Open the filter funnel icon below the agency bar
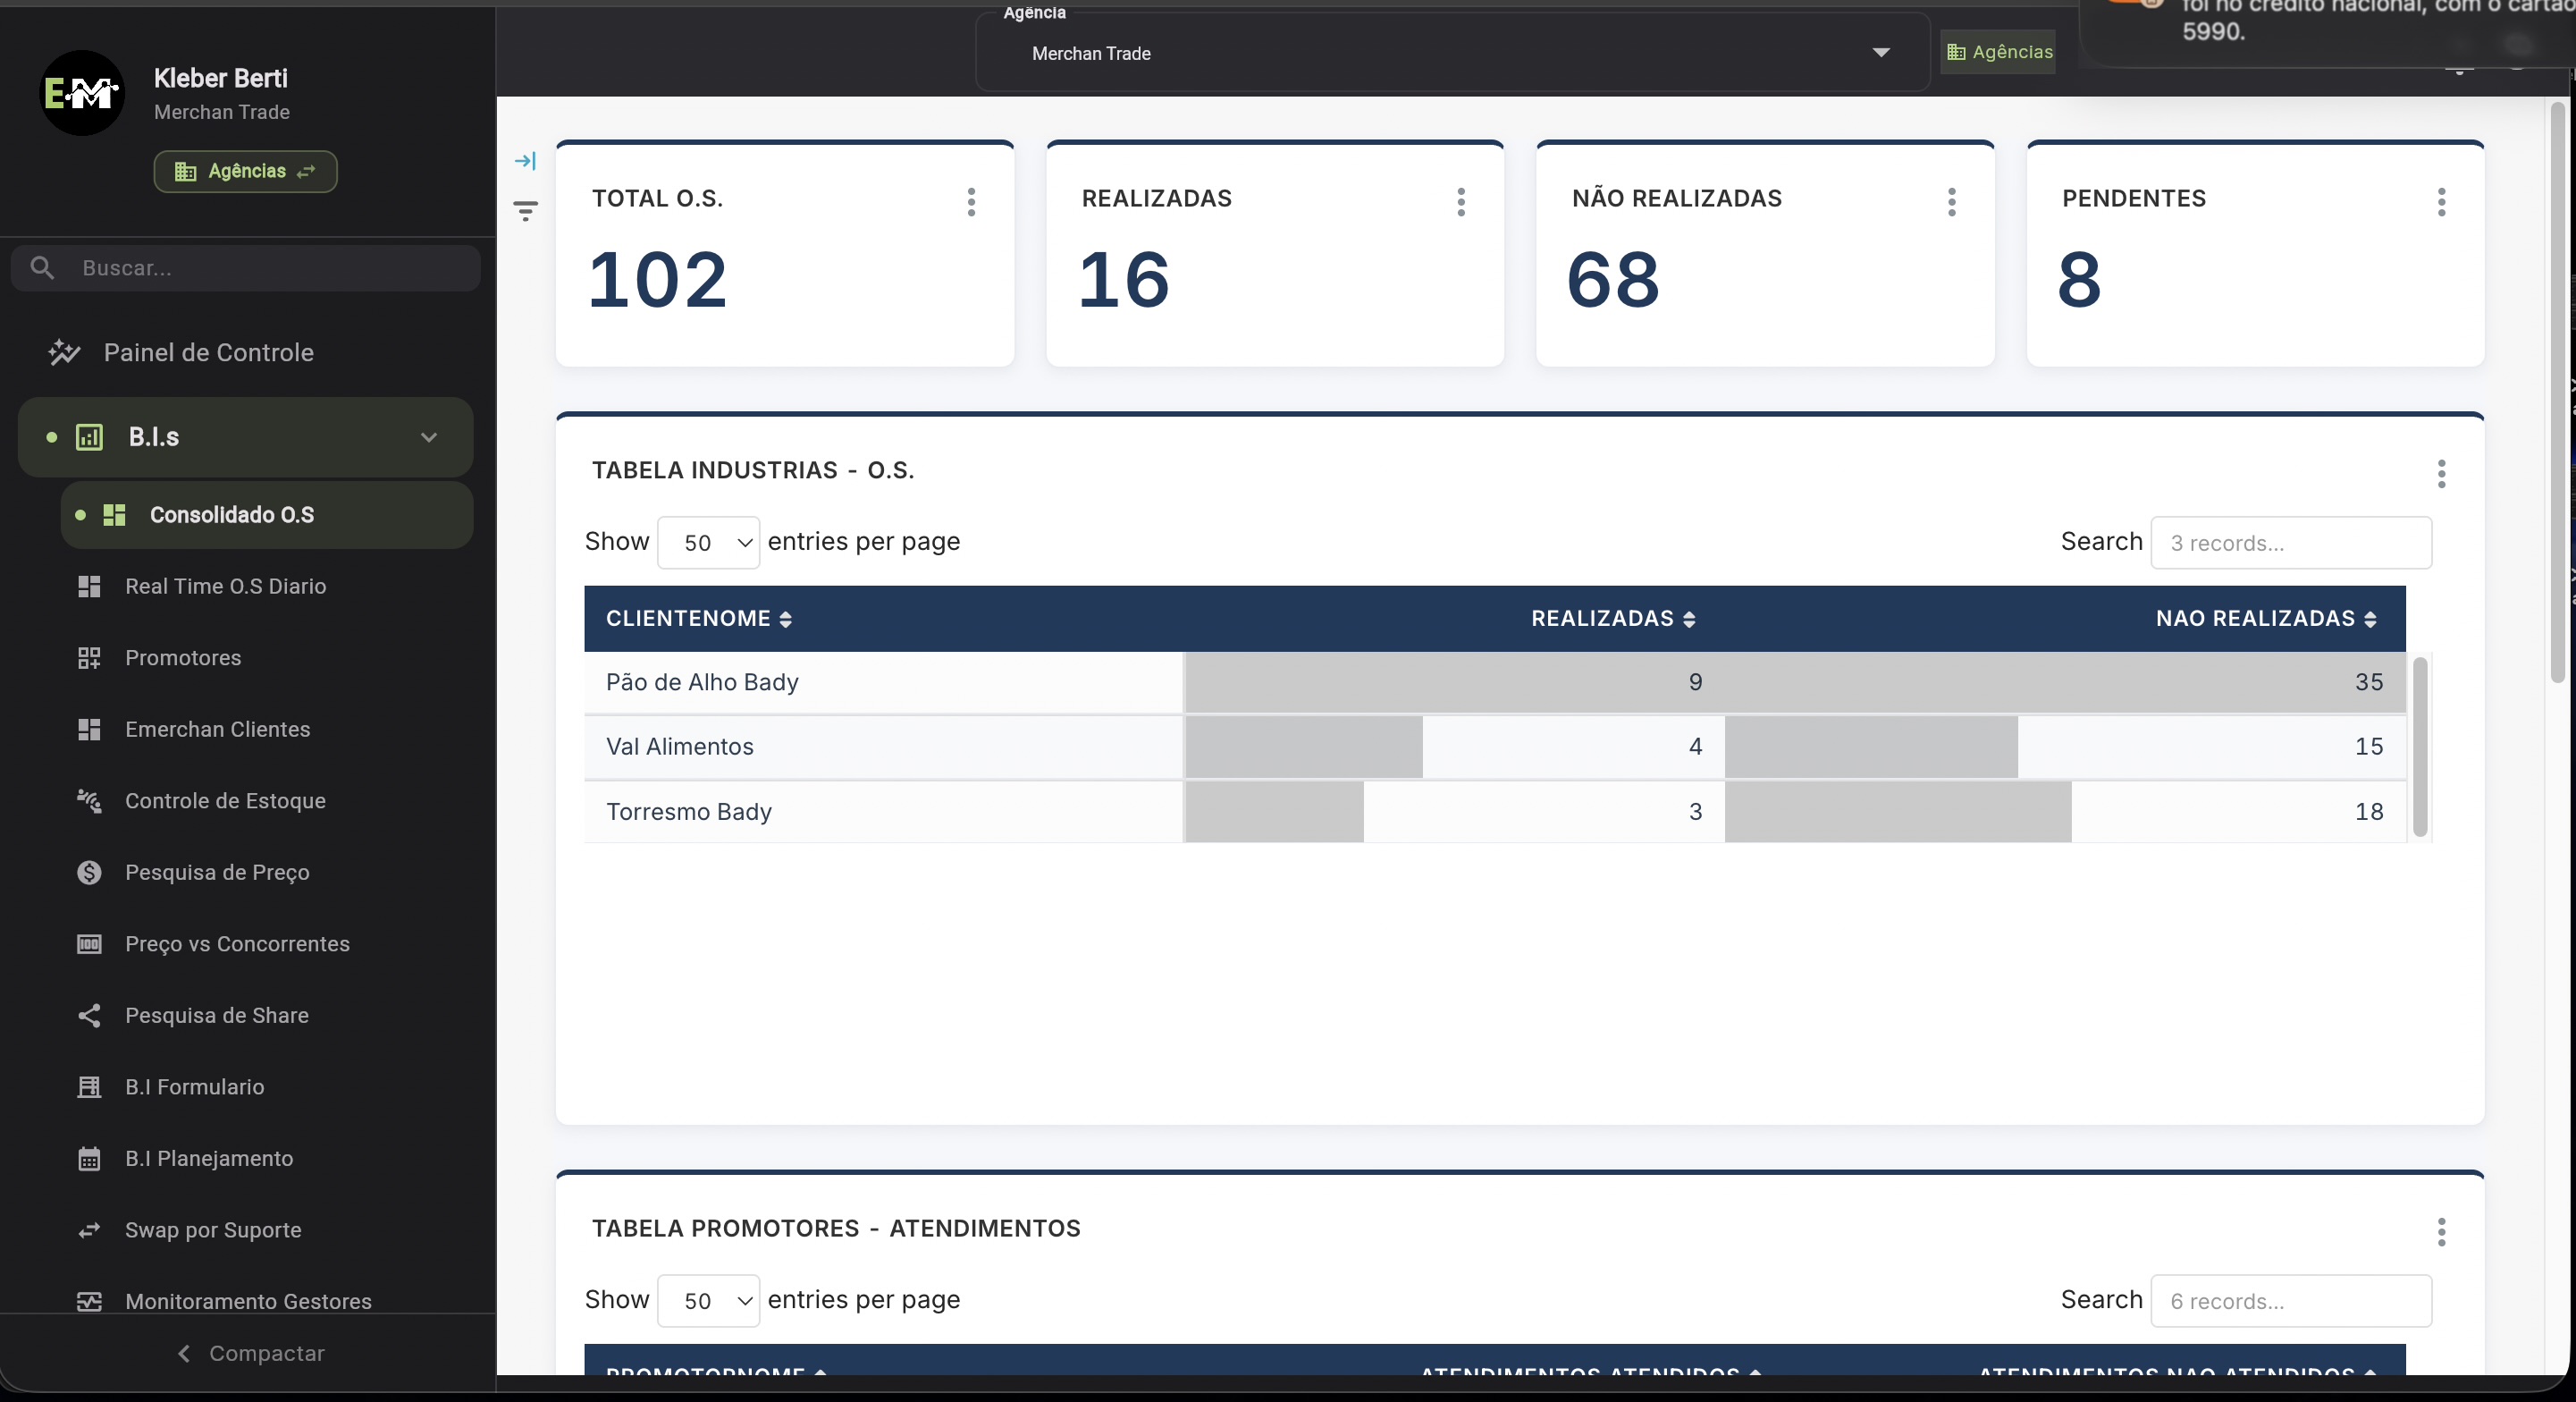 pyautogui.click(x=527, y=211)
